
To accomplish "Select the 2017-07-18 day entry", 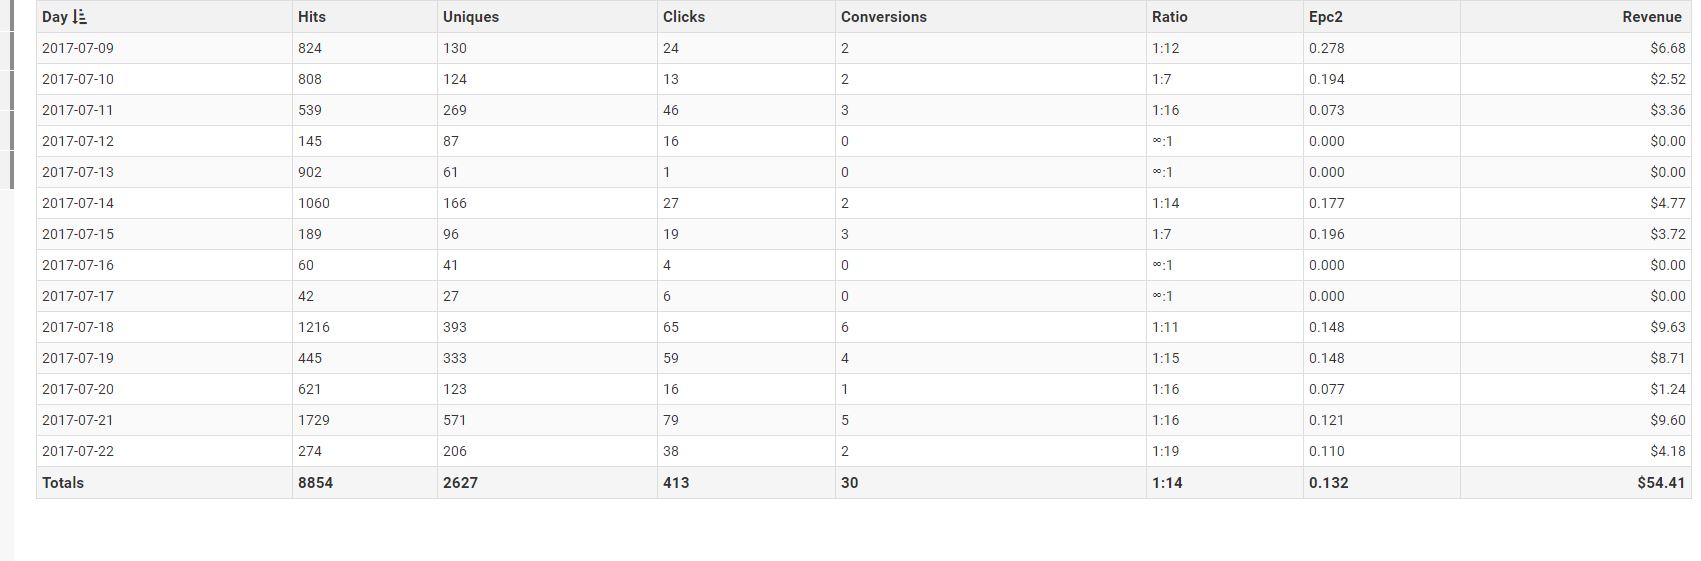I will click(78, 327).
